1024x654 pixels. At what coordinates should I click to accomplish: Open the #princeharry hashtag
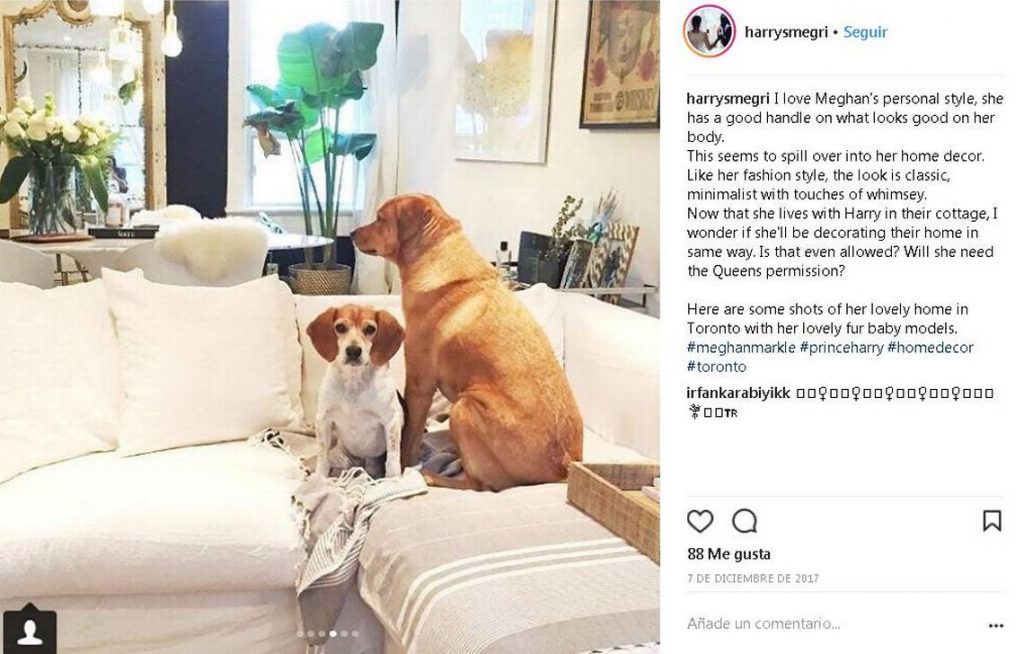click(842, 348)
